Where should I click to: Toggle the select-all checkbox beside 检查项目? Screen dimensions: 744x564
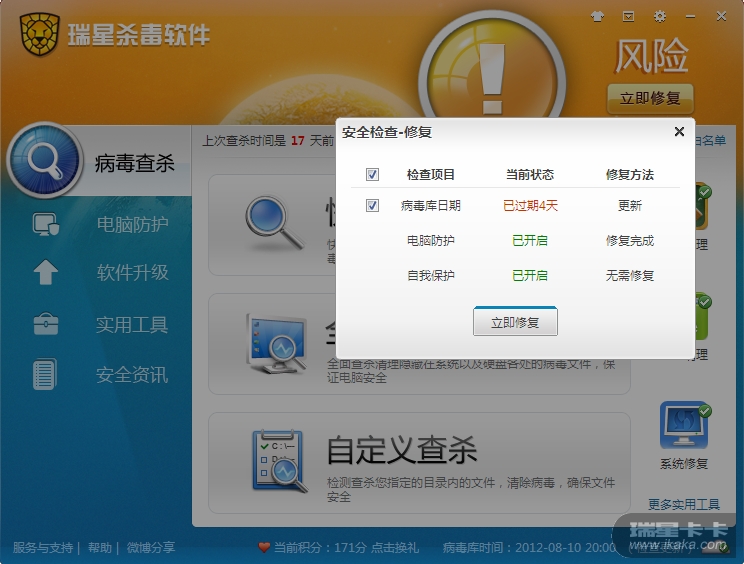coord(372,174)
